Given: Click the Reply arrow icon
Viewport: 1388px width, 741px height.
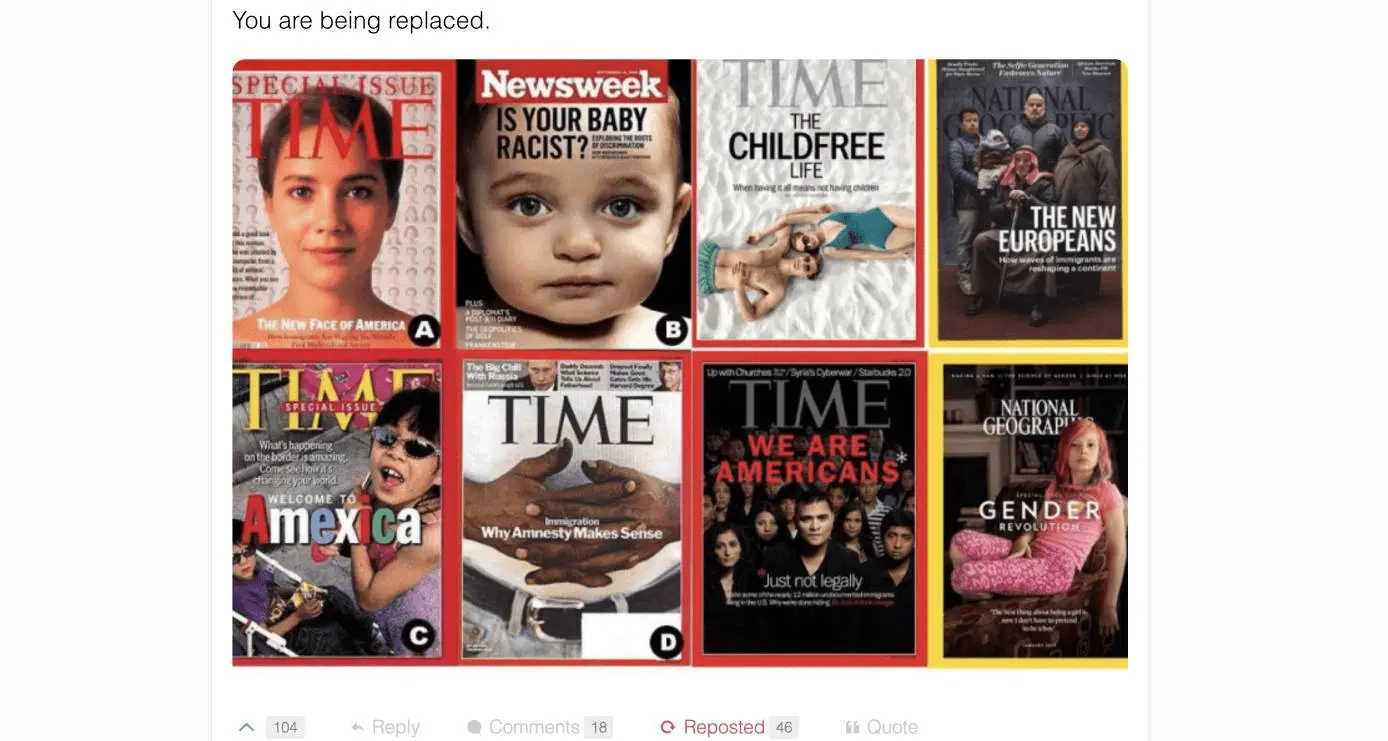Looking at the screenshot, I should pyautogui.click(x=357, y=728).
